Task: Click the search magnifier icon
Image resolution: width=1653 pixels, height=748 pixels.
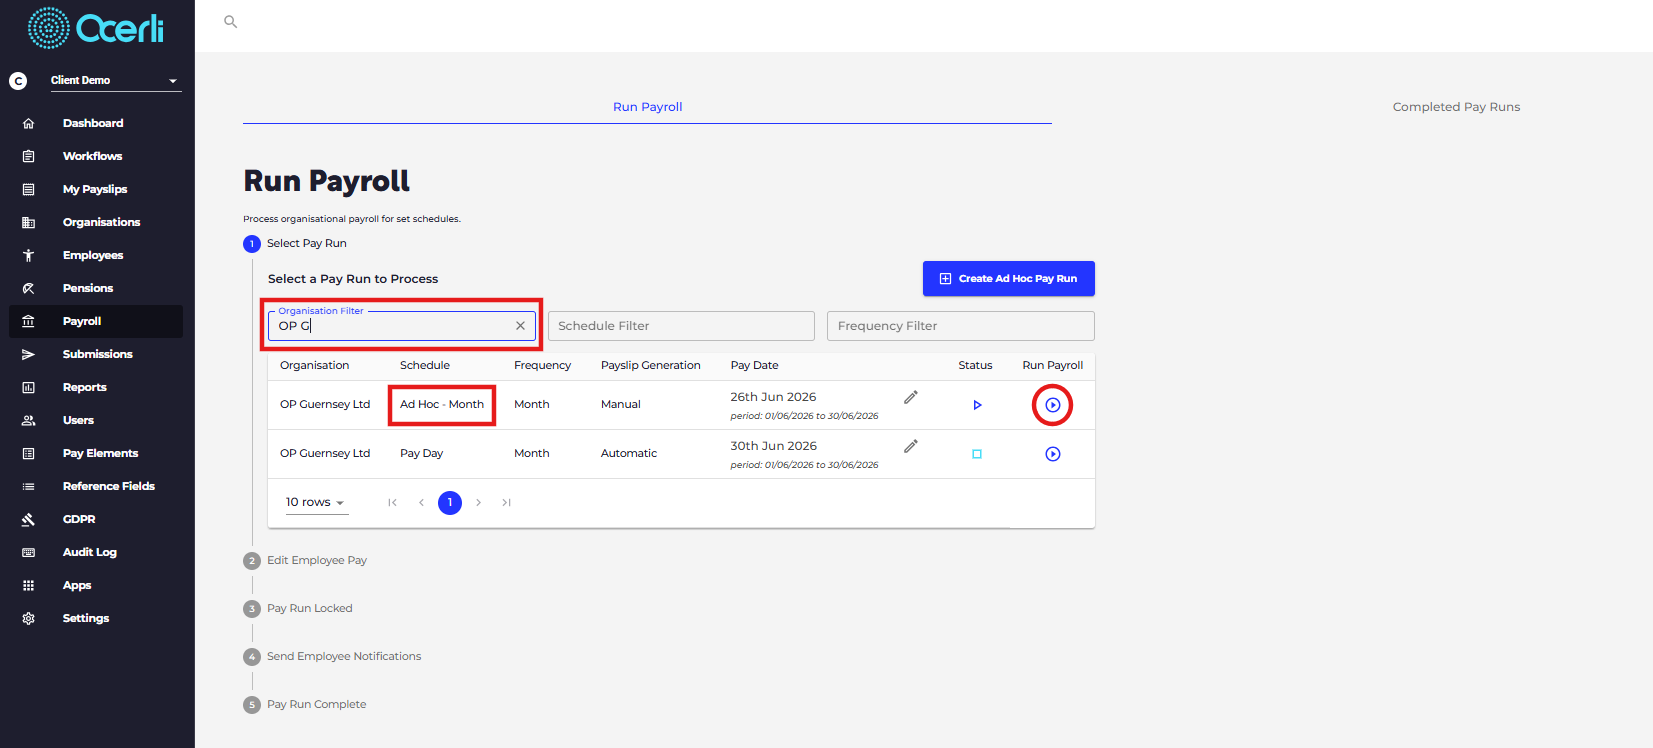Action: [x=231, y=21]
